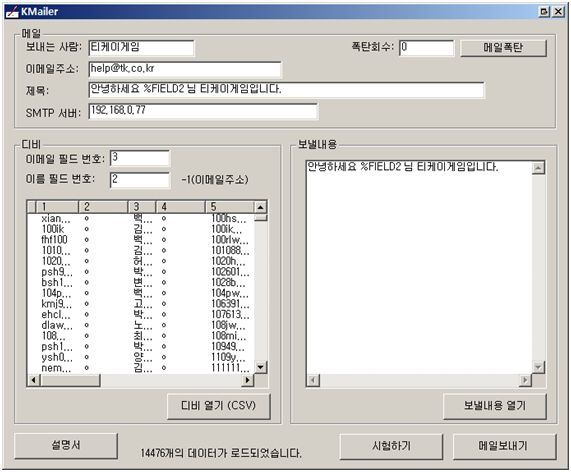Click the 시험하기 test button
571x472 pixels.
click(391, 446)
